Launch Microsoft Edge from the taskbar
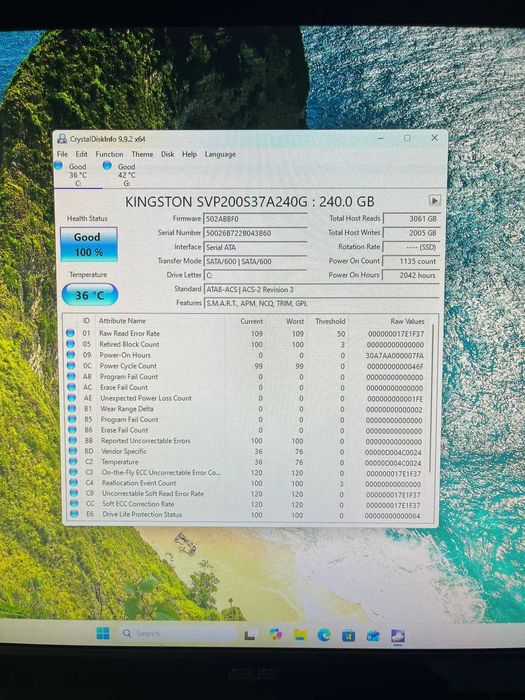Viewport: 525px width, 700px height. pos(324,634)
